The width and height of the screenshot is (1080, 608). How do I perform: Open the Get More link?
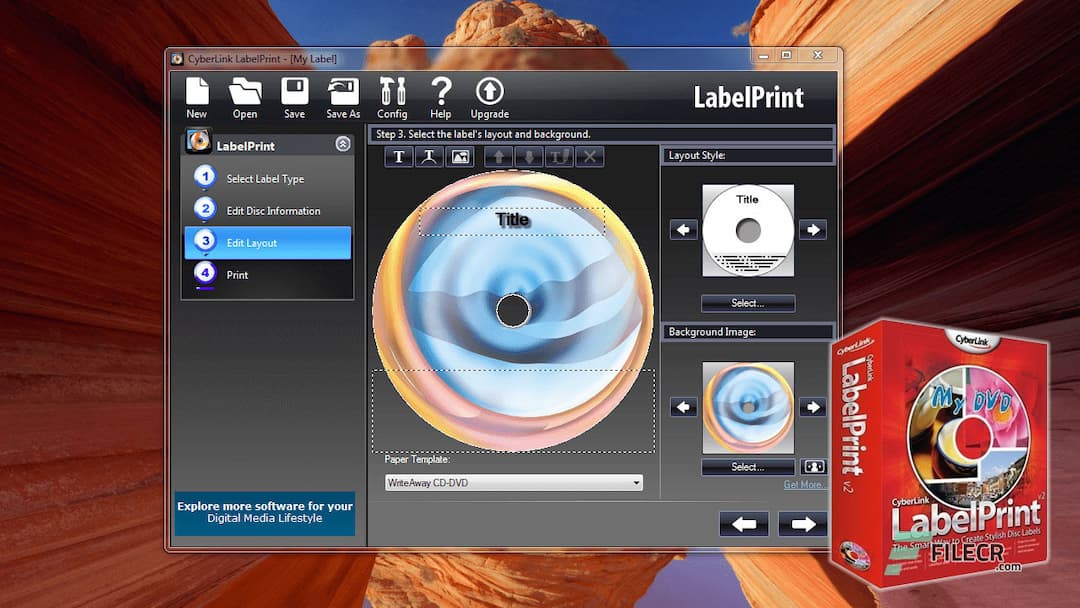pos(804,484)
